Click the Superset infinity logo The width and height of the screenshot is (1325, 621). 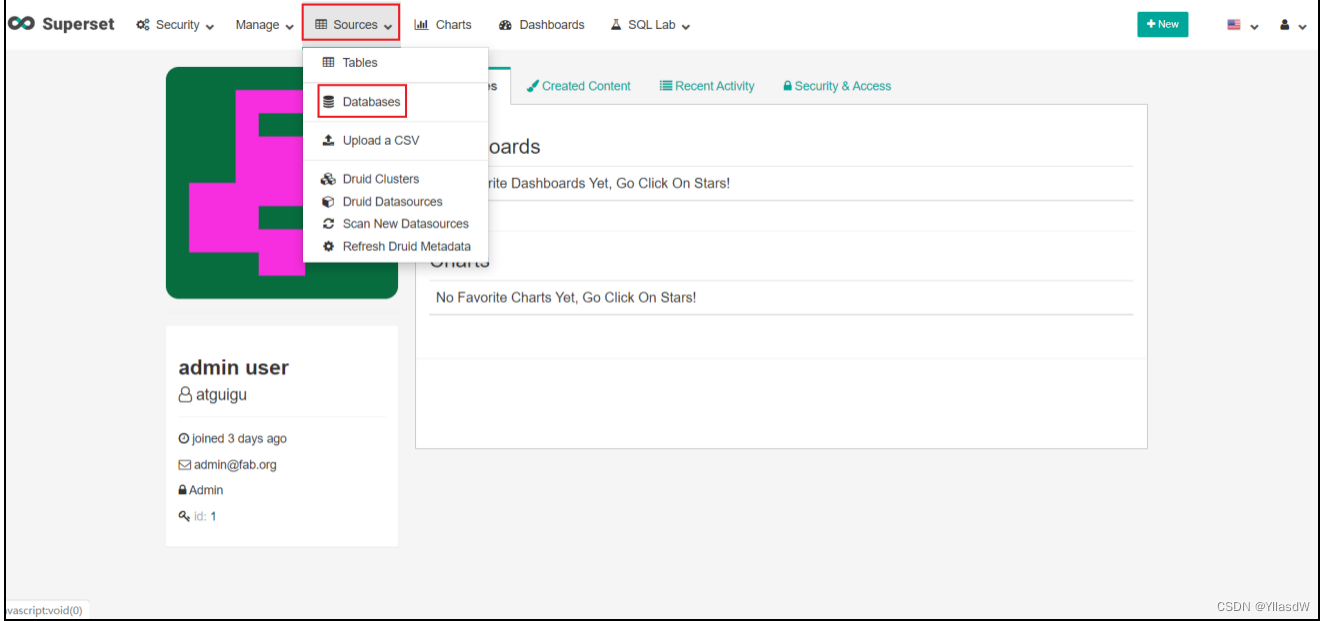(21, 24)
